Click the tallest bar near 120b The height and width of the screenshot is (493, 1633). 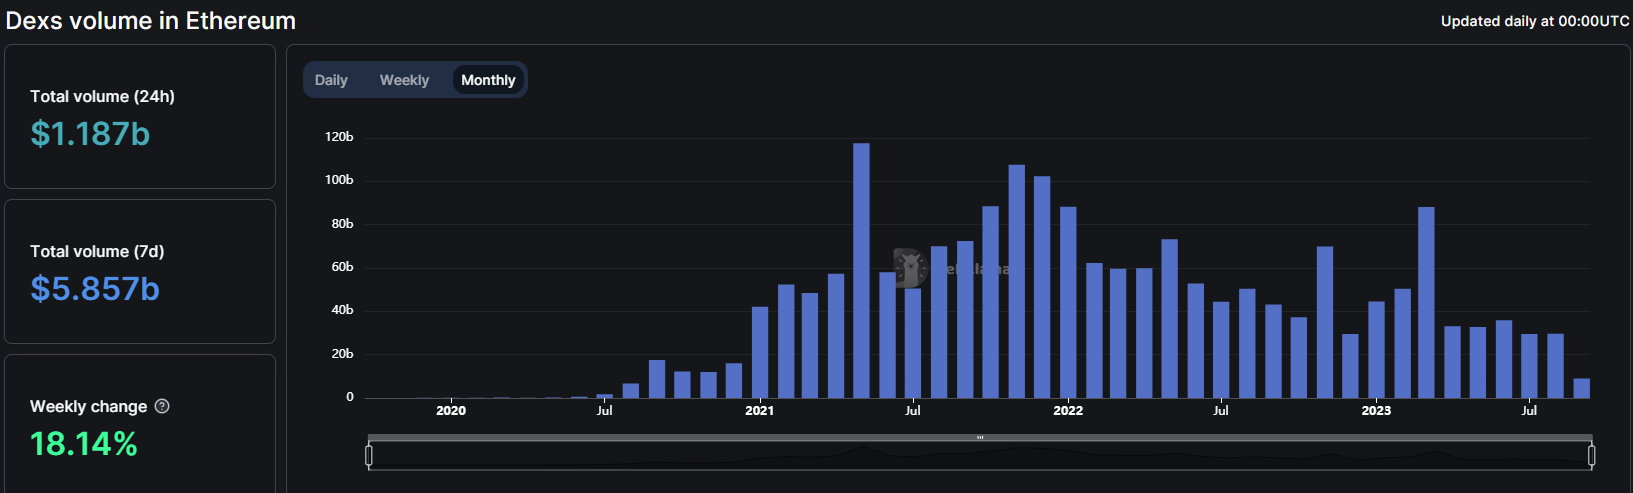[x=861, y=270]
